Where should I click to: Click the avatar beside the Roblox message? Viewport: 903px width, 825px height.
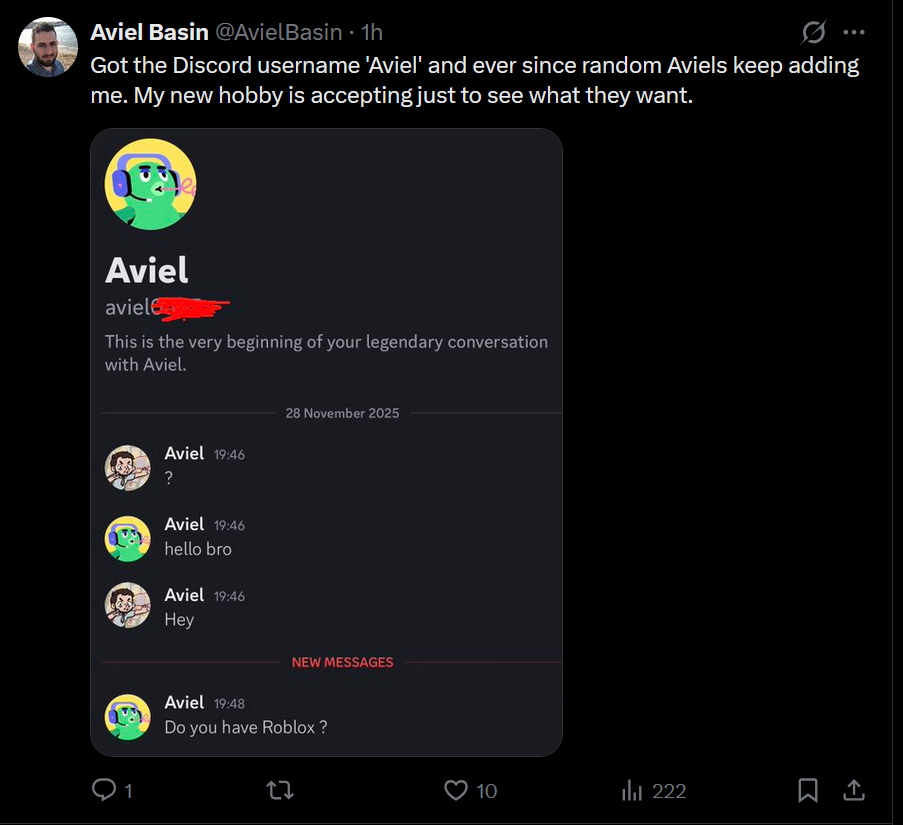[128, 716]
